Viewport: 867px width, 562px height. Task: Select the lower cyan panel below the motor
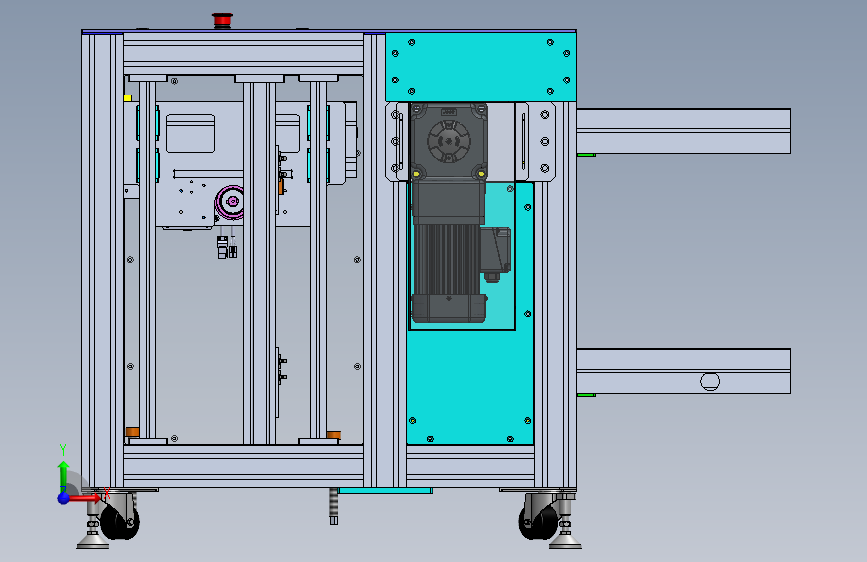470,387
